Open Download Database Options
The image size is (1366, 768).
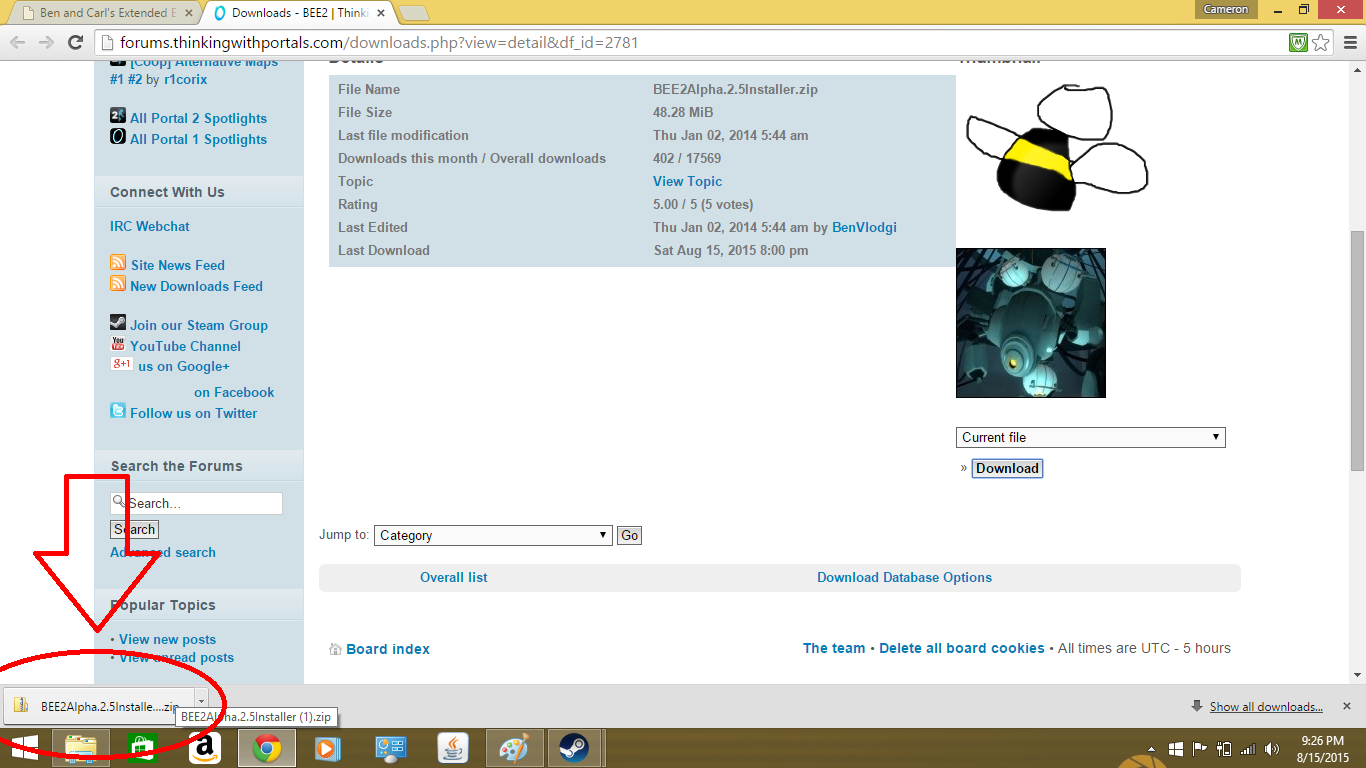pos(905,577)
